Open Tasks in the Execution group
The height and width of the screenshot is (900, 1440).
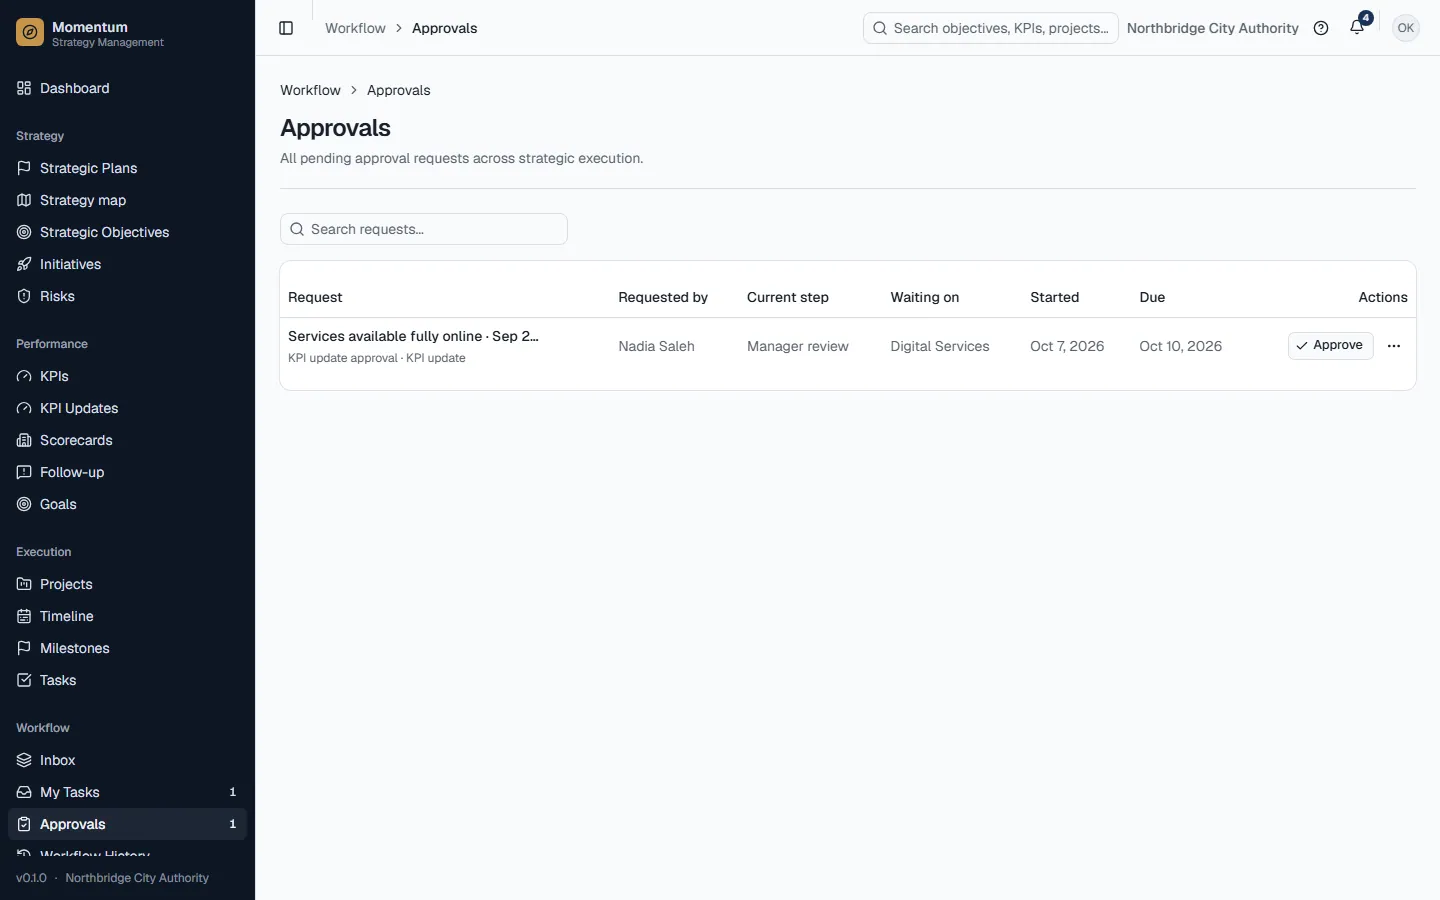pyautogui.click(x=127, y=680)
